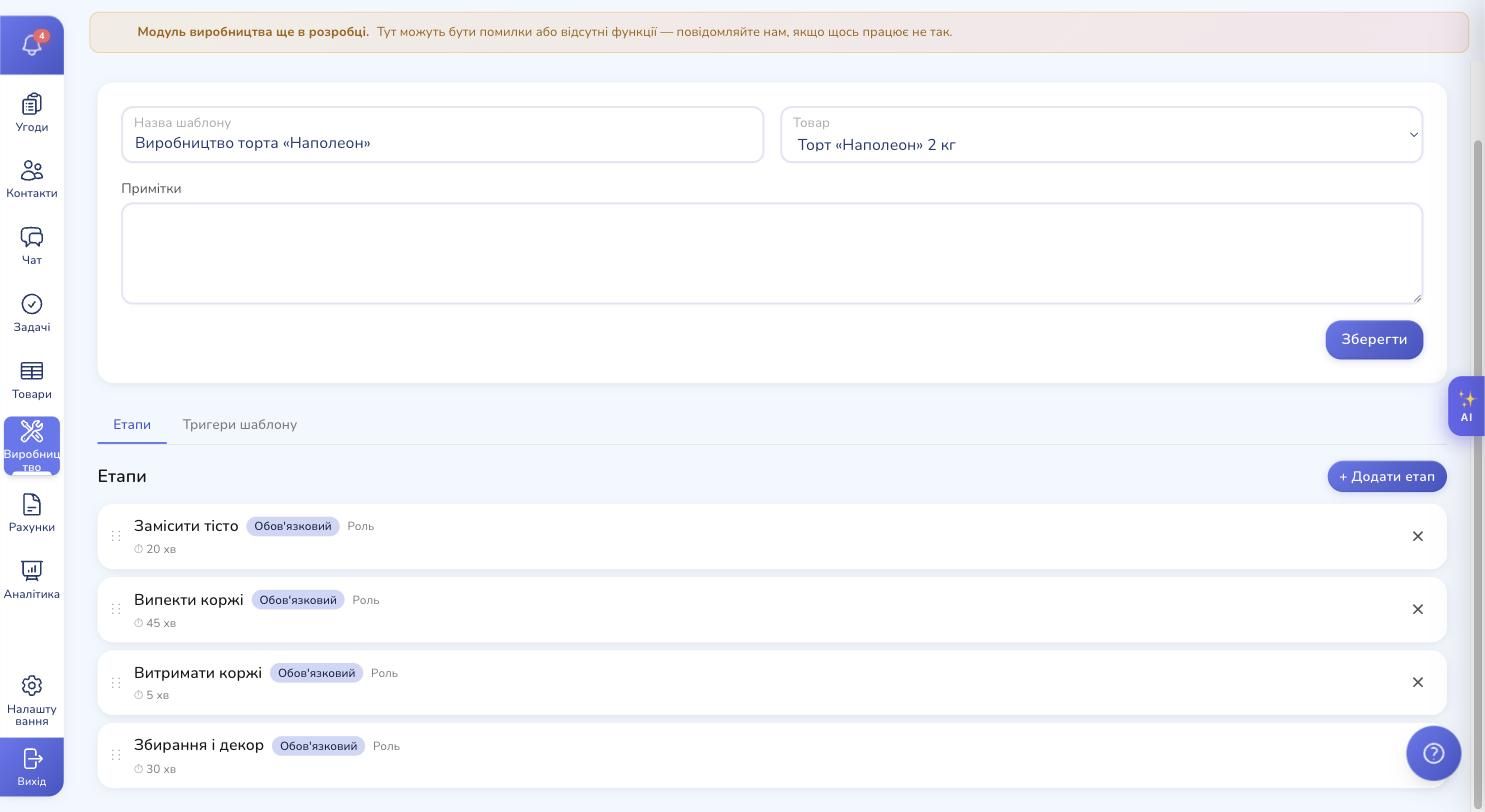Open the help question-mark bubble
The width and height of the screenshot is (1485, 812).
(x=1433, y=753)
